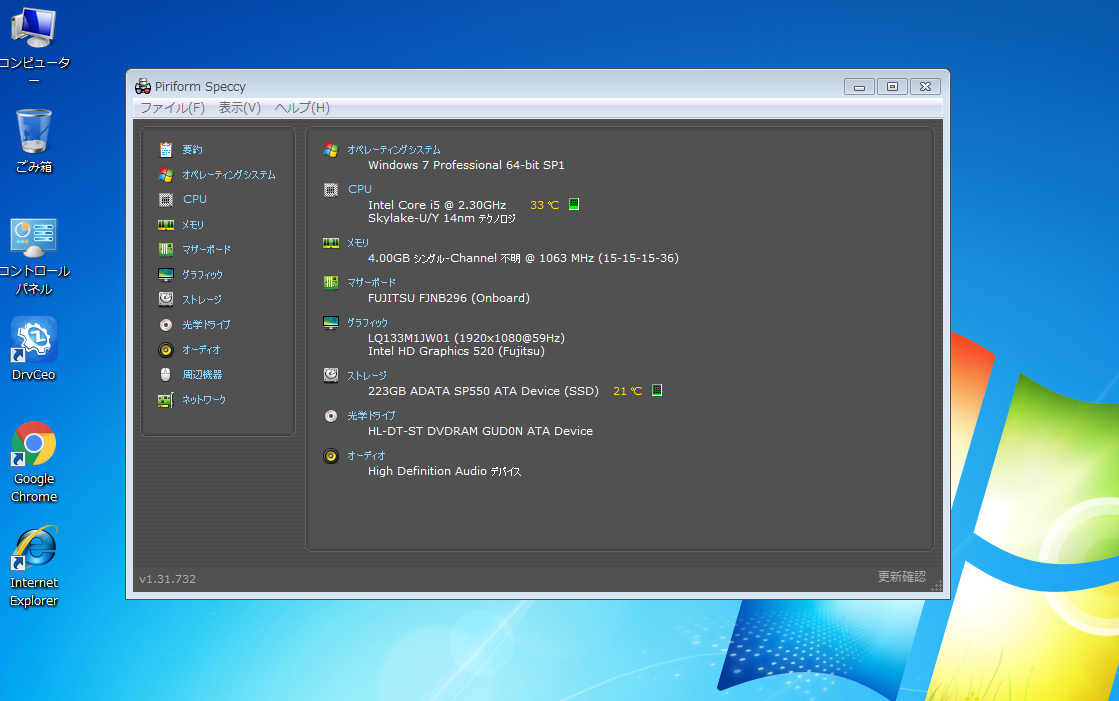Open the CPU heading link in summary
Image resolution: width=1119 pixels, height=701 pixels.
360,189
